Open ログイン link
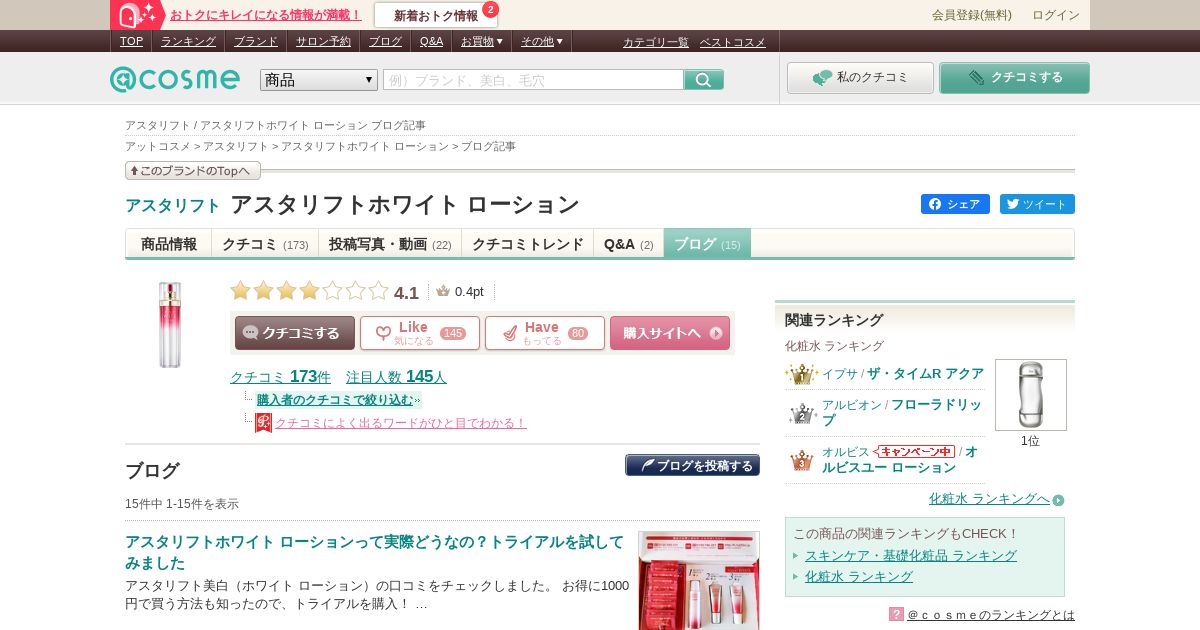 [x=1056, y=15]
